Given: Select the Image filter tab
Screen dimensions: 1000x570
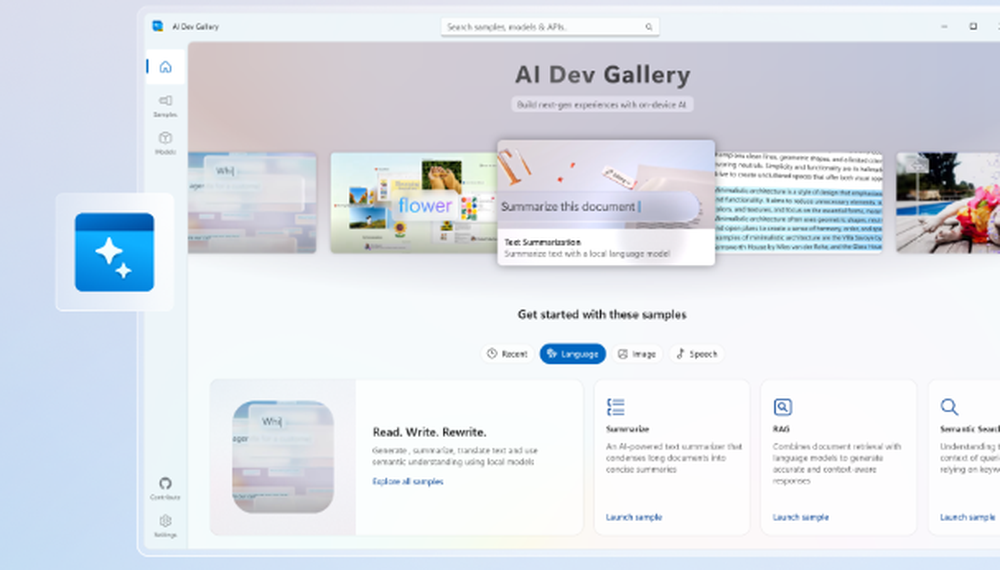Looking at the screenshot, I should tap(637, 354).
